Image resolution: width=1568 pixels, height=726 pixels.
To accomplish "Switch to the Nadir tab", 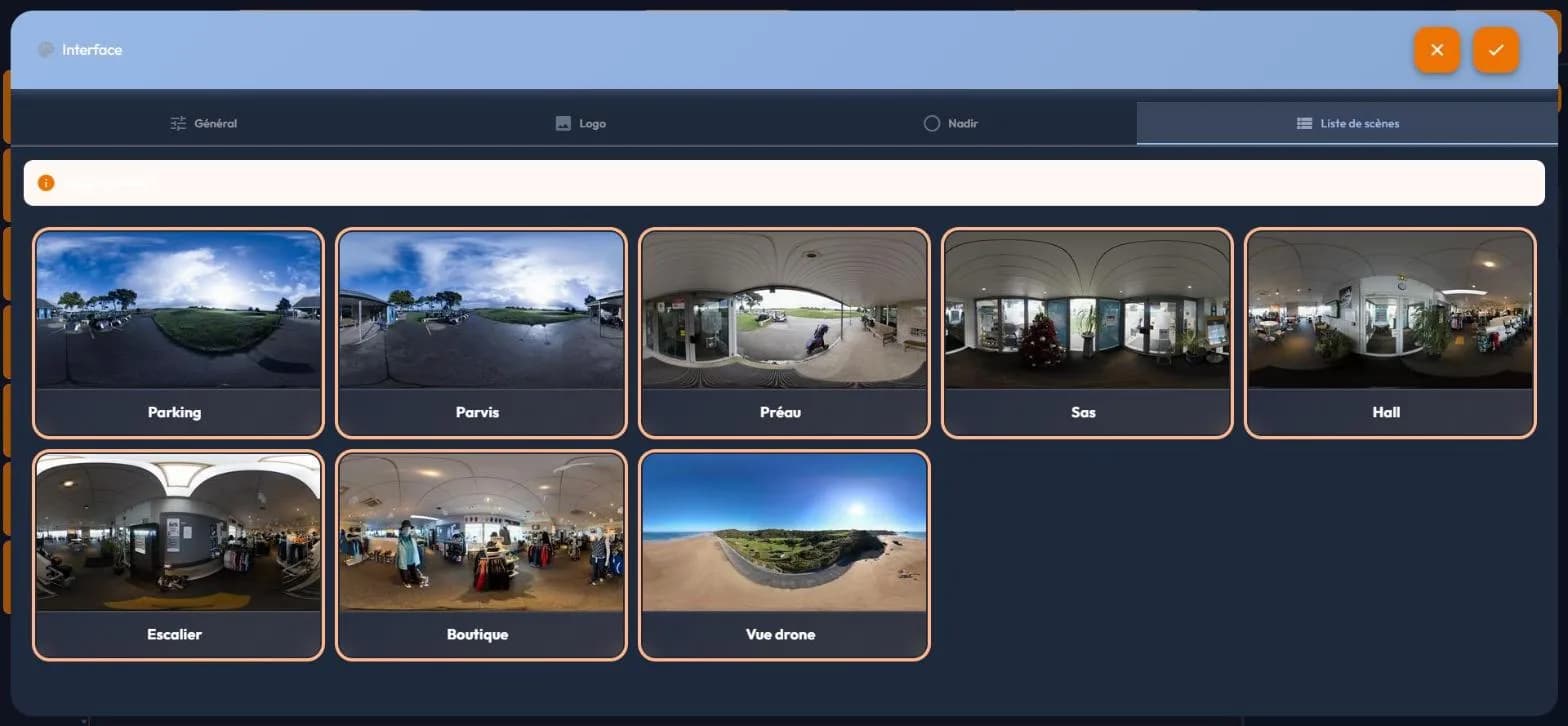I will pyautogui.click(x=950, y=124).
